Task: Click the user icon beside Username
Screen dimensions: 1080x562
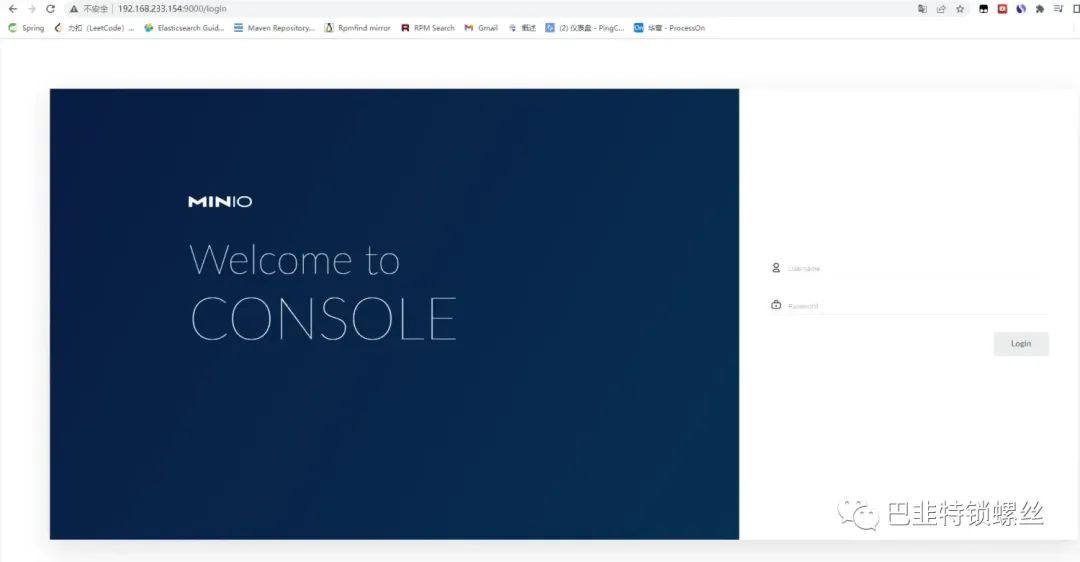Action: tap(776, 268)
